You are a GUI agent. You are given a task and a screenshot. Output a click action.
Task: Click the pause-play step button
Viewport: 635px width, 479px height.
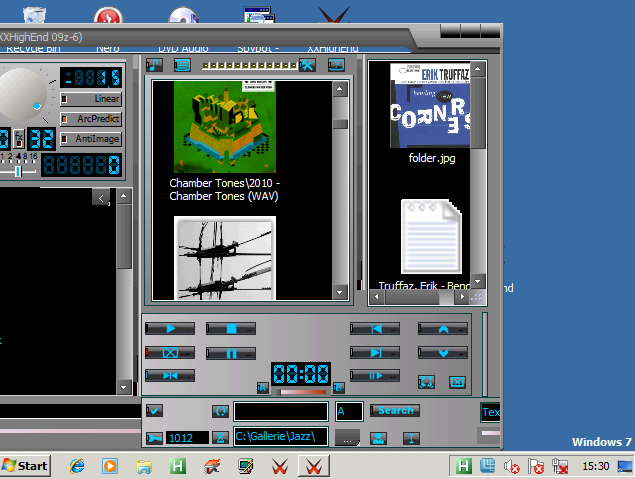(375, 375)
